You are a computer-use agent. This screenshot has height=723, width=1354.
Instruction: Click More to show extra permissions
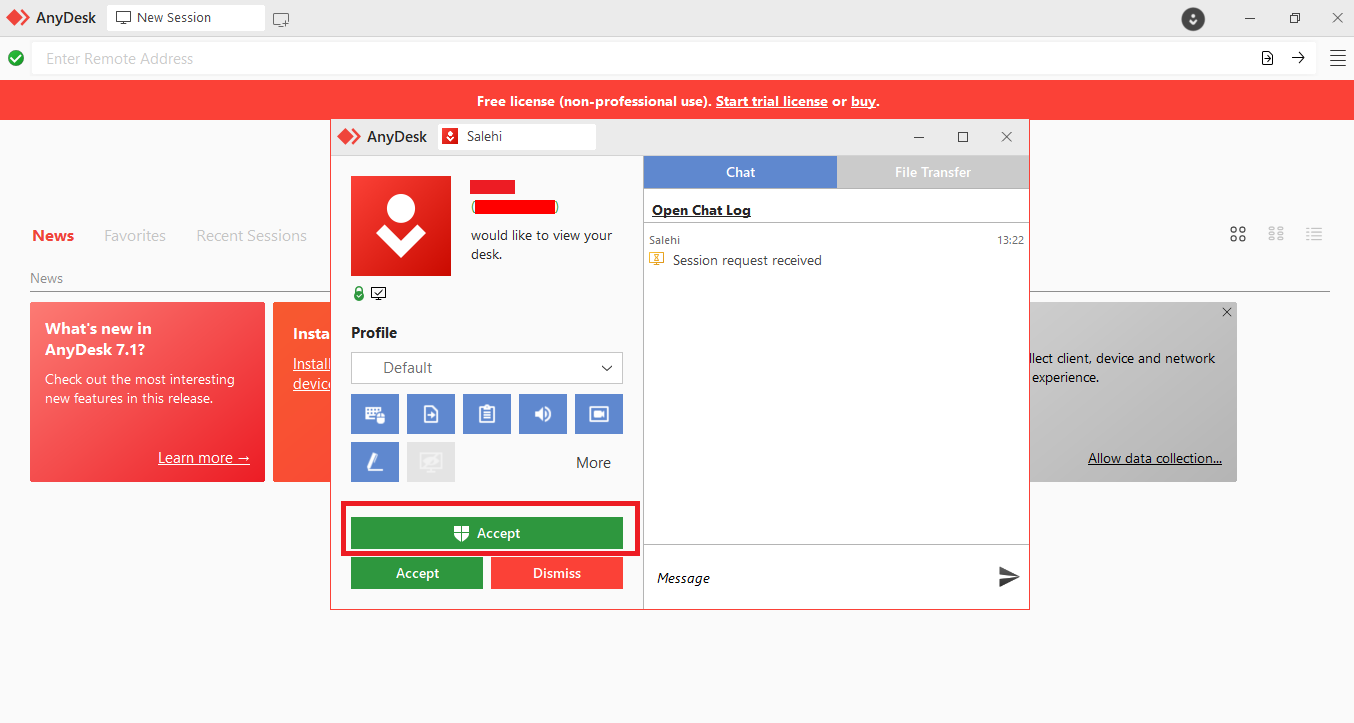(x=593, y=463)
